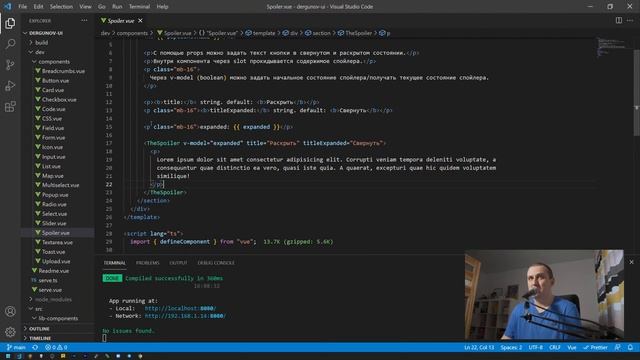
Task: Click the feedback icon in status bar
Action: [618, 347]
